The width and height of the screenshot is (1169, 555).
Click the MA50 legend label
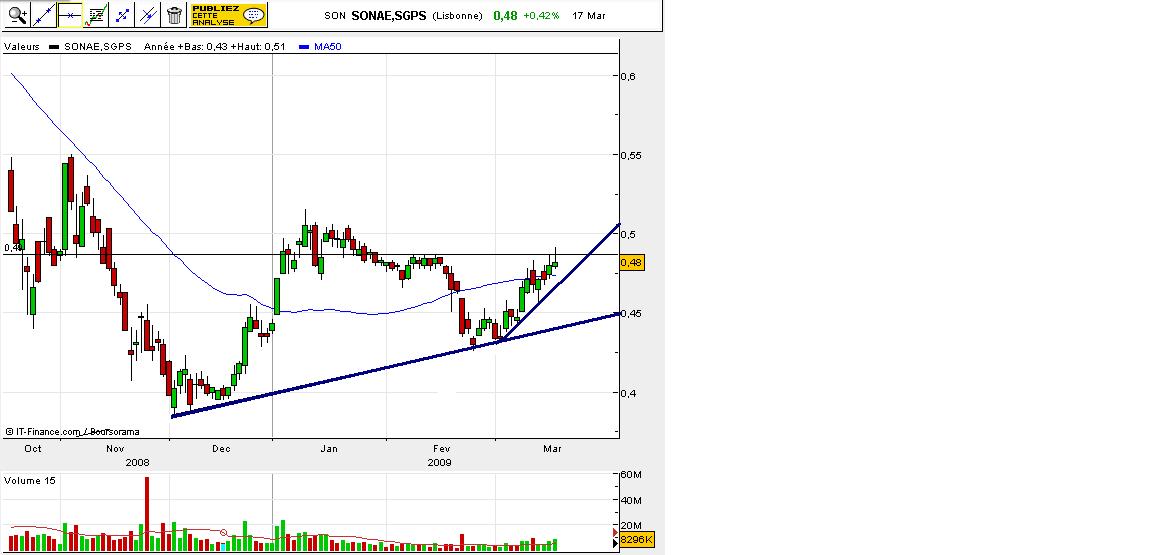[328, 46]
